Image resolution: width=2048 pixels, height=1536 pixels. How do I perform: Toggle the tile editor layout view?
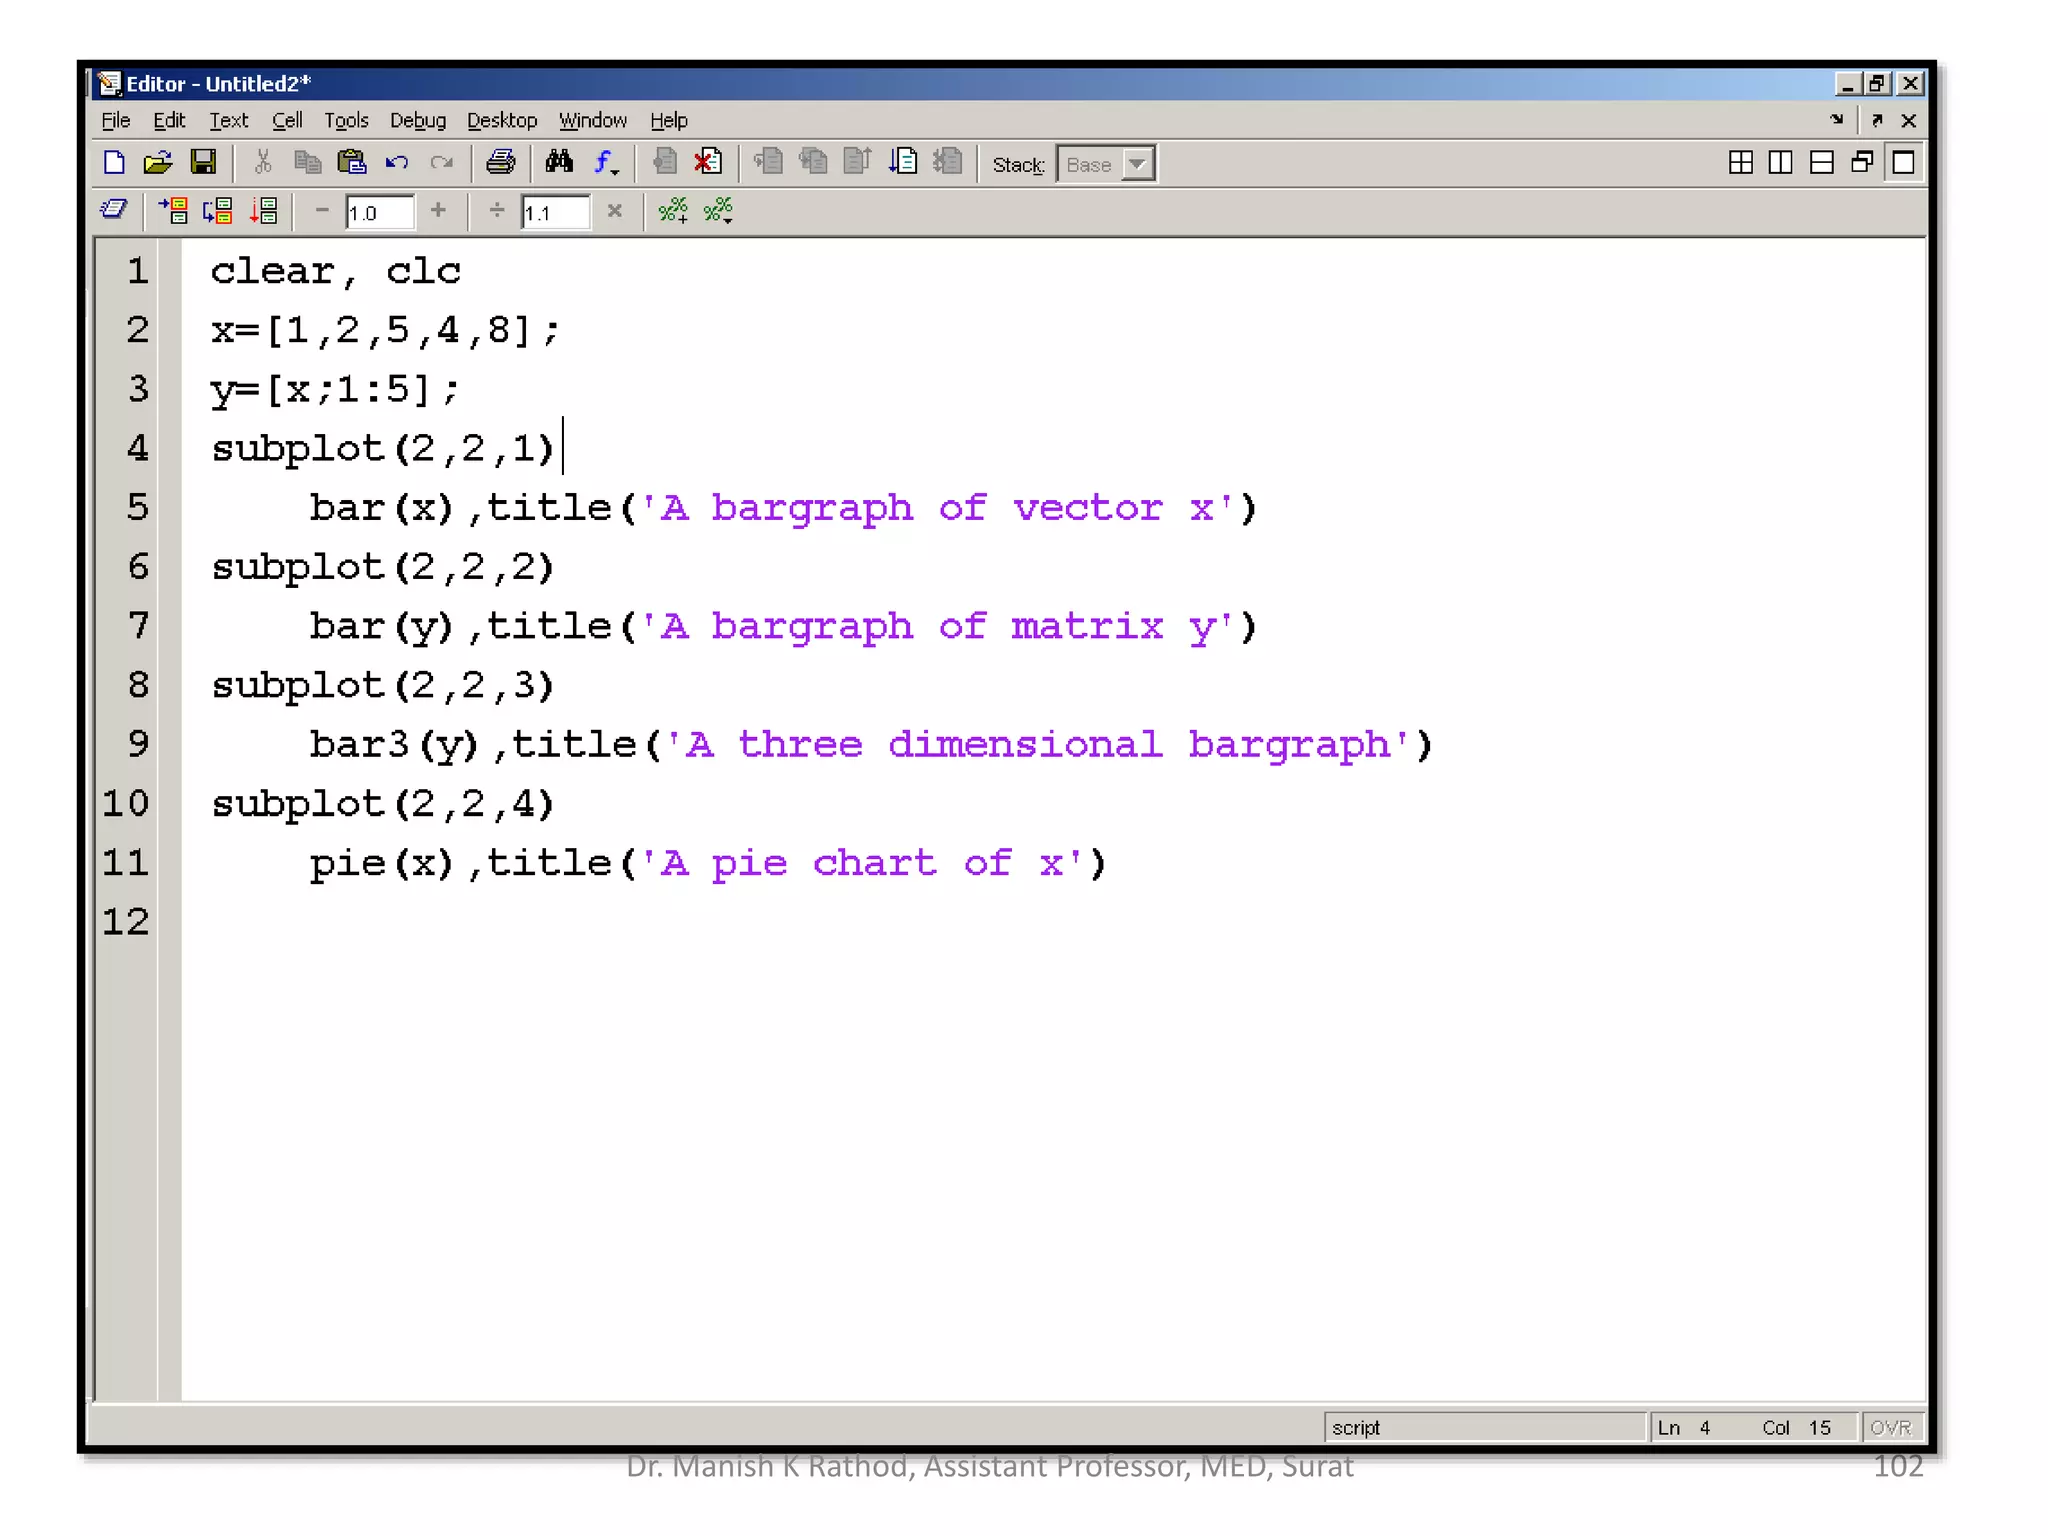(x=1740, y=163)
